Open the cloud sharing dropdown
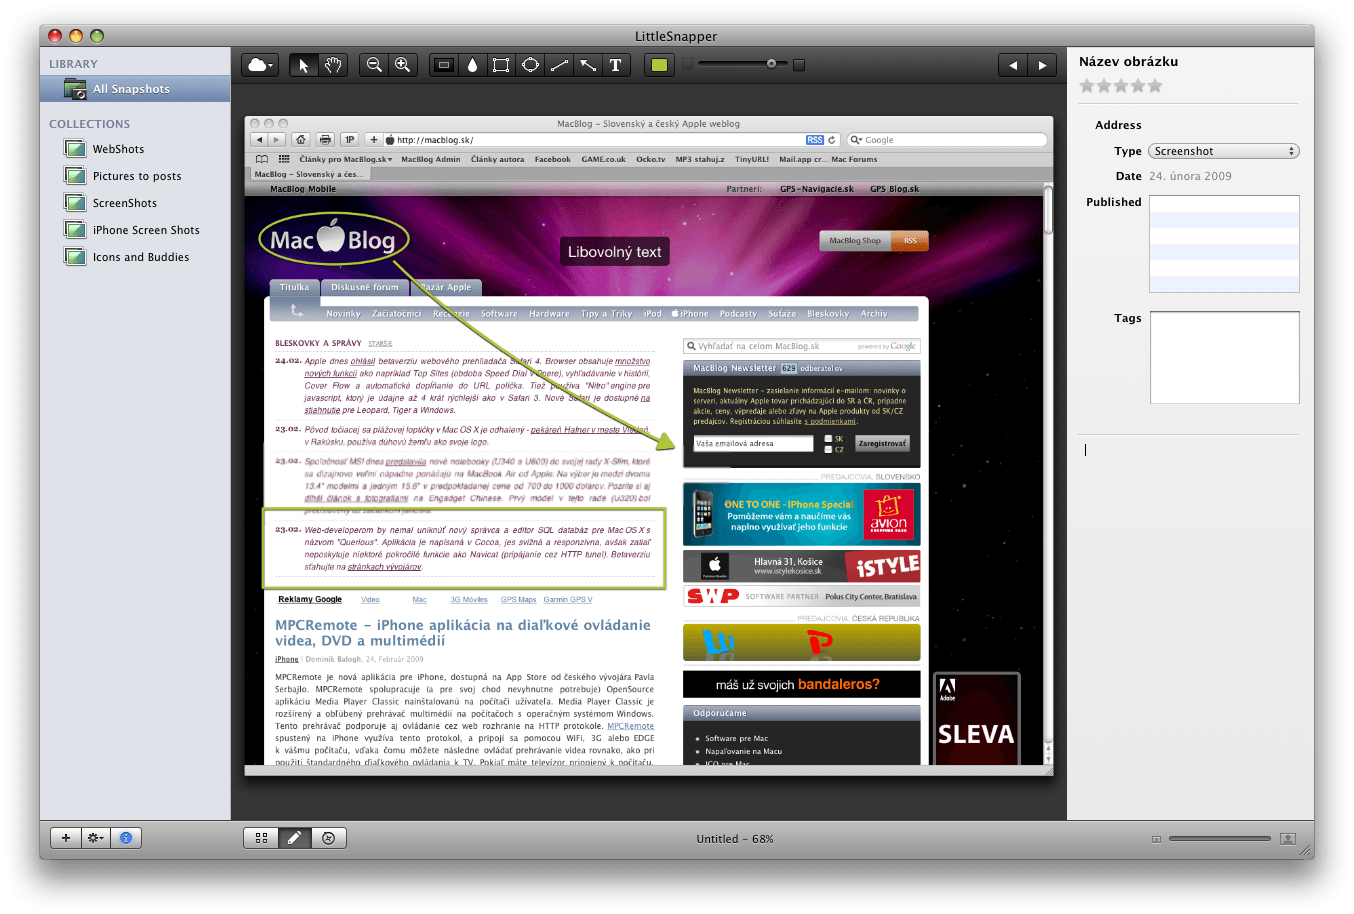This screenshot has width=1354, height=914. [x=260, y=65]
